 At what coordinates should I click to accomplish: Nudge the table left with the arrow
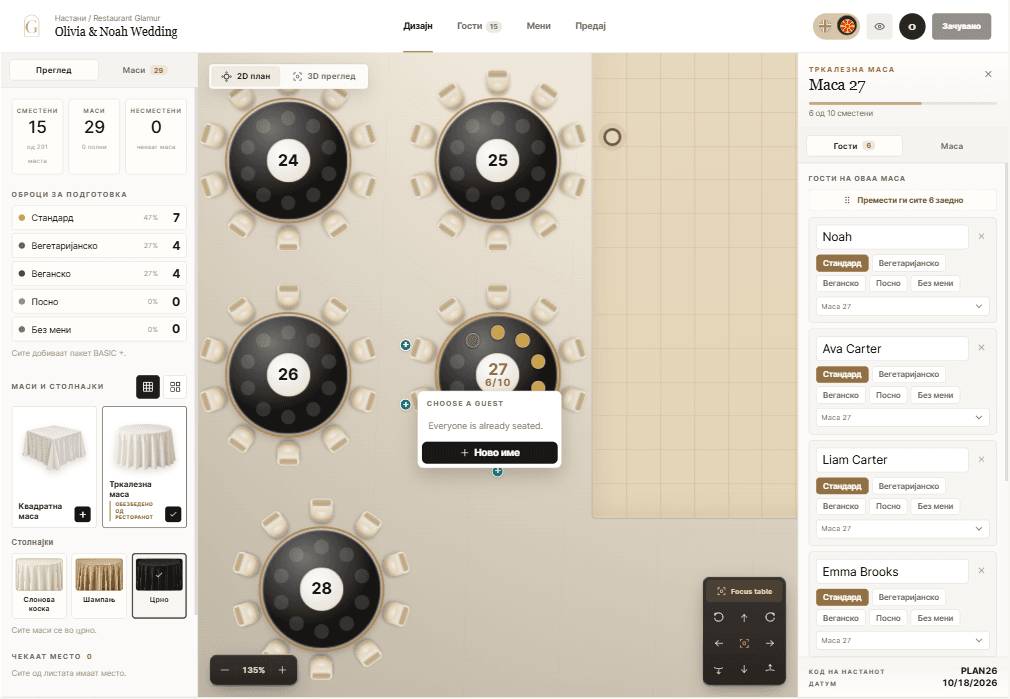(x=718, y=643)
